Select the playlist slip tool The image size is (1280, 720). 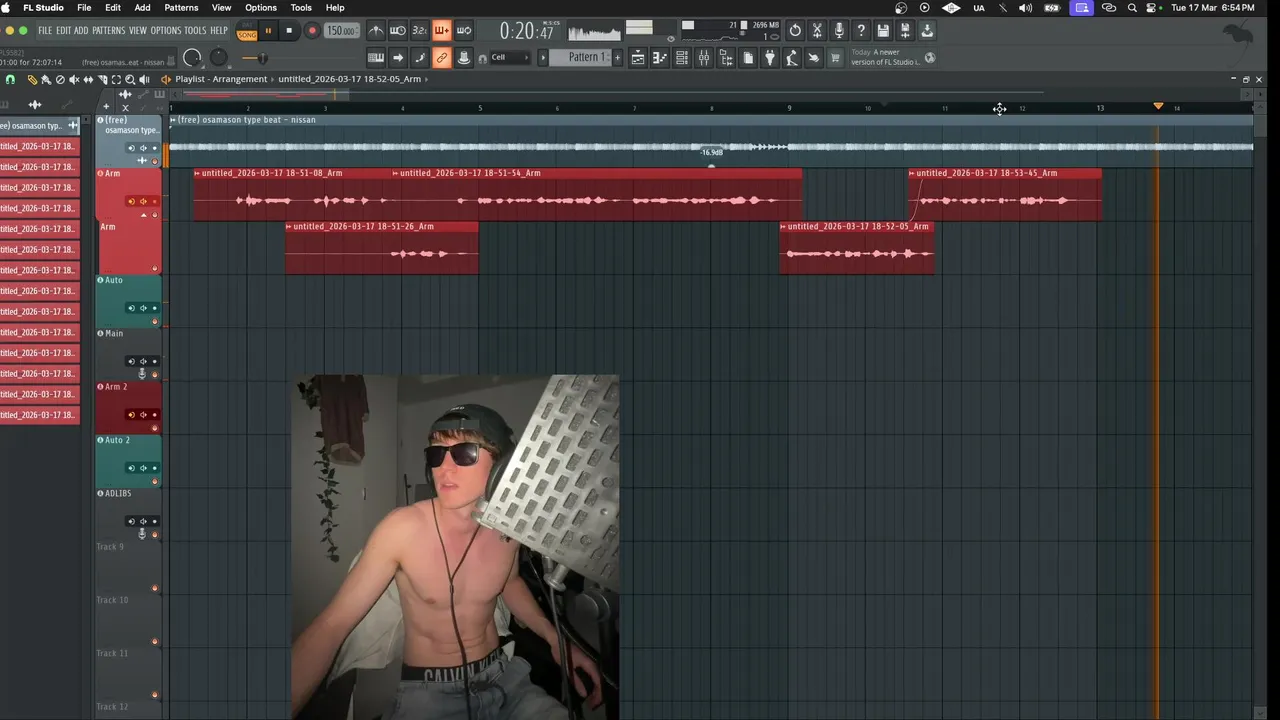(88, 79)
